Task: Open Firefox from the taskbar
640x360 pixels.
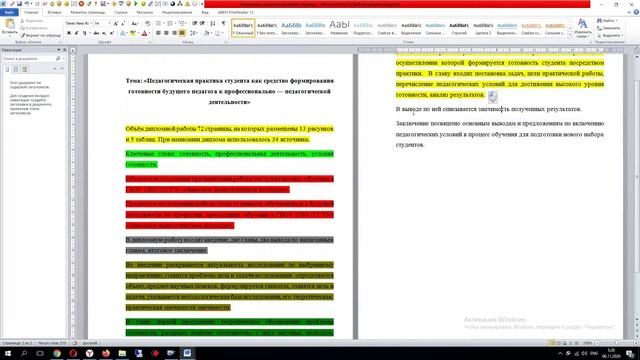Action: (106, 353)
